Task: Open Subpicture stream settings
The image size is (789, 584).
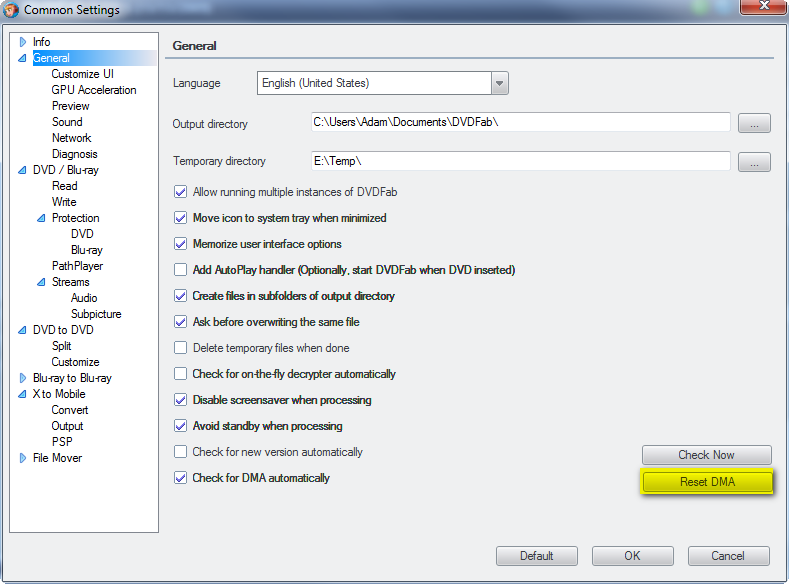Action: pos(96,314)
